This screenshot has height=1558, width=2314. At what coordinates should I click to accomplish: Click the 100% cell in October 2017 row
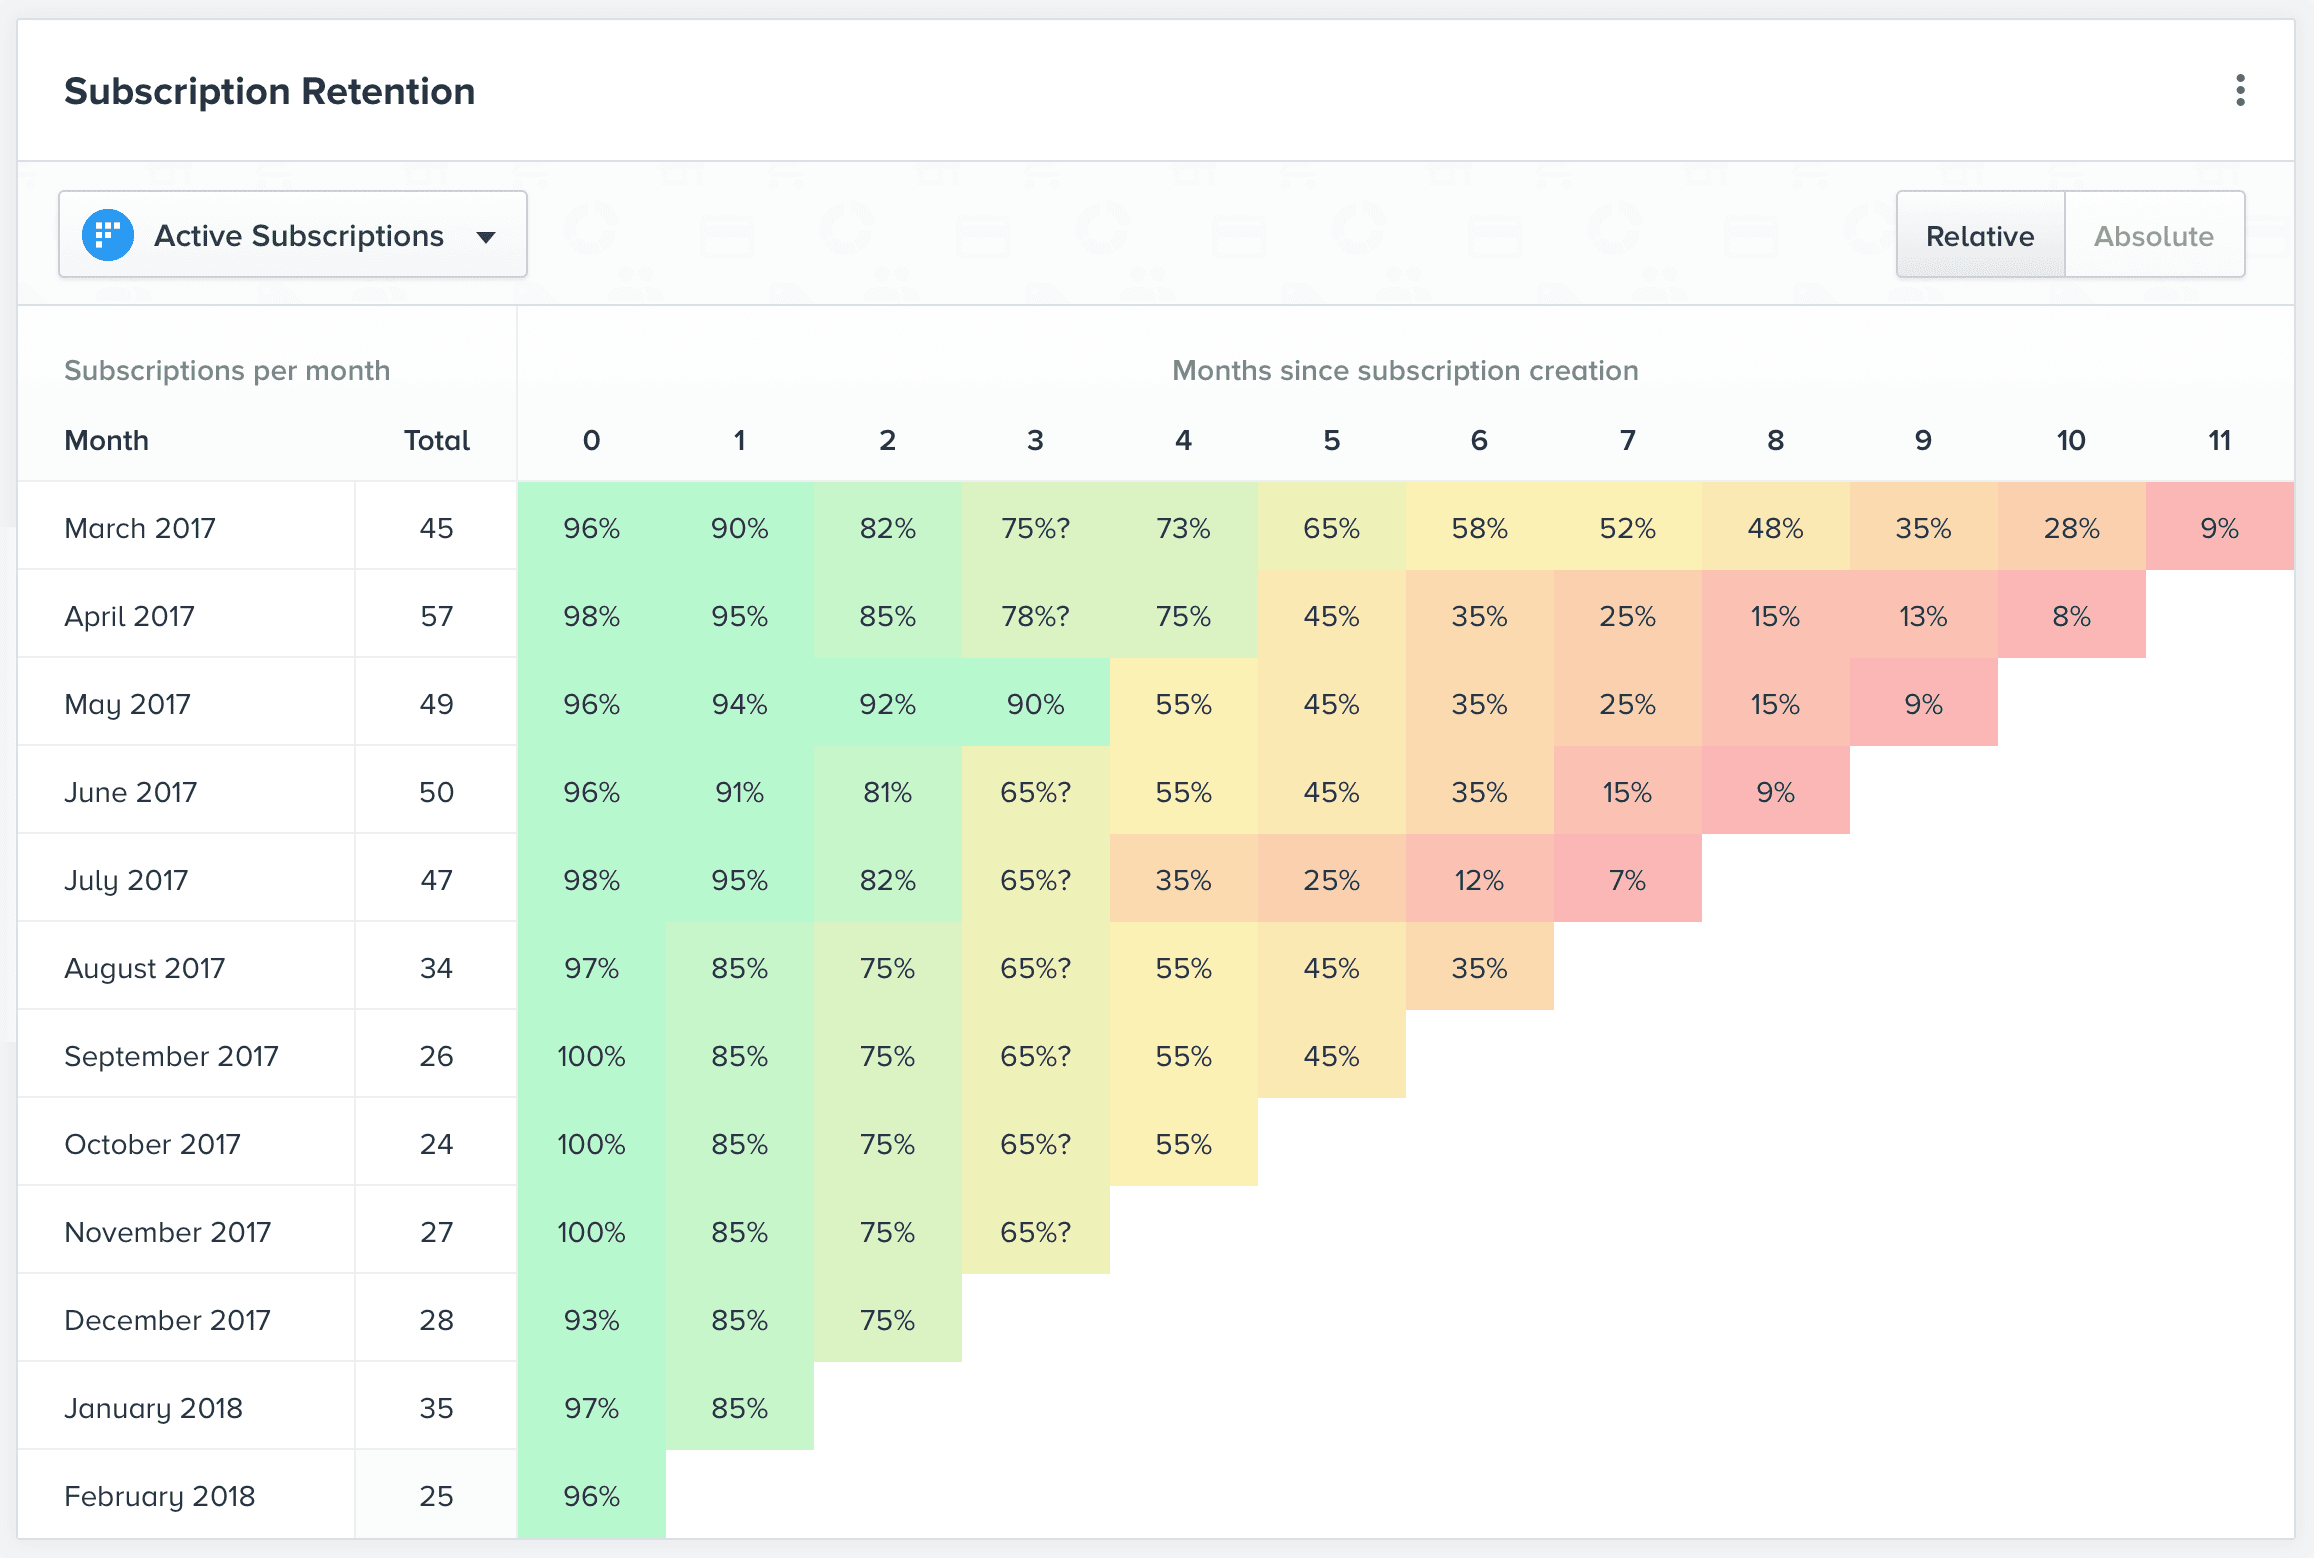(x=592, y=1142)
